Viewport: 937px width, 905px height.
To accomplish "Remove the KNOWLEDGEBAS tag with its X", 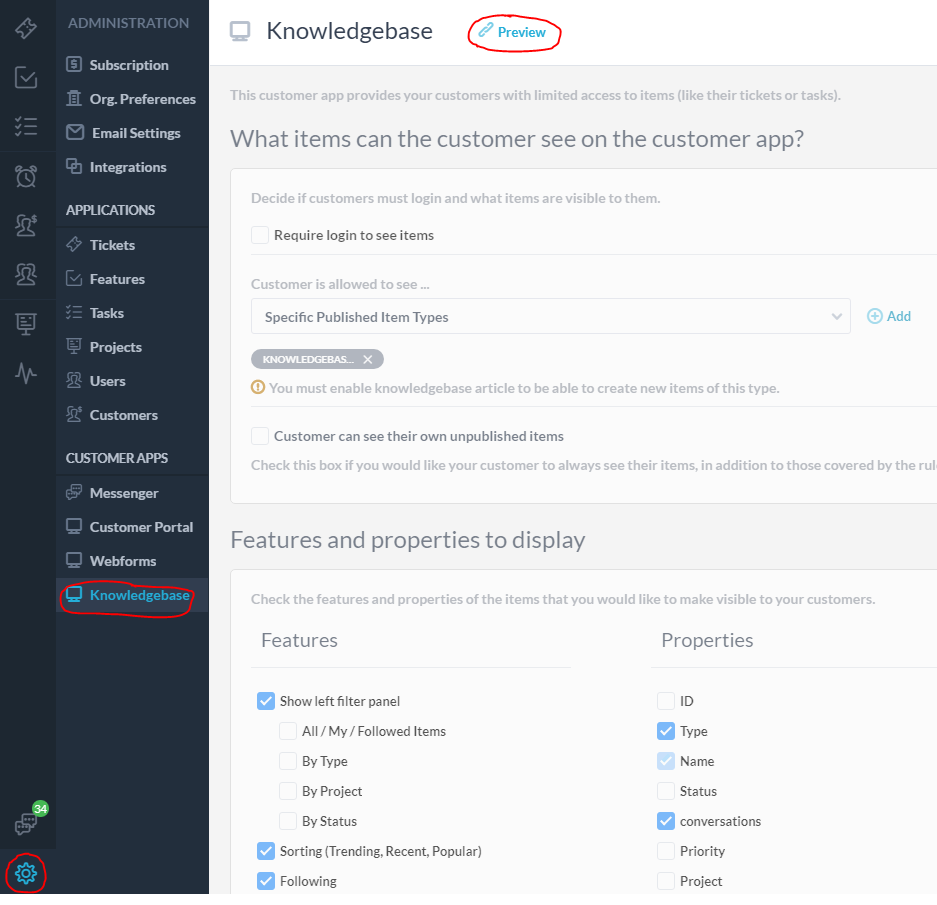I will pyautogui.click(x=367, y=359).
